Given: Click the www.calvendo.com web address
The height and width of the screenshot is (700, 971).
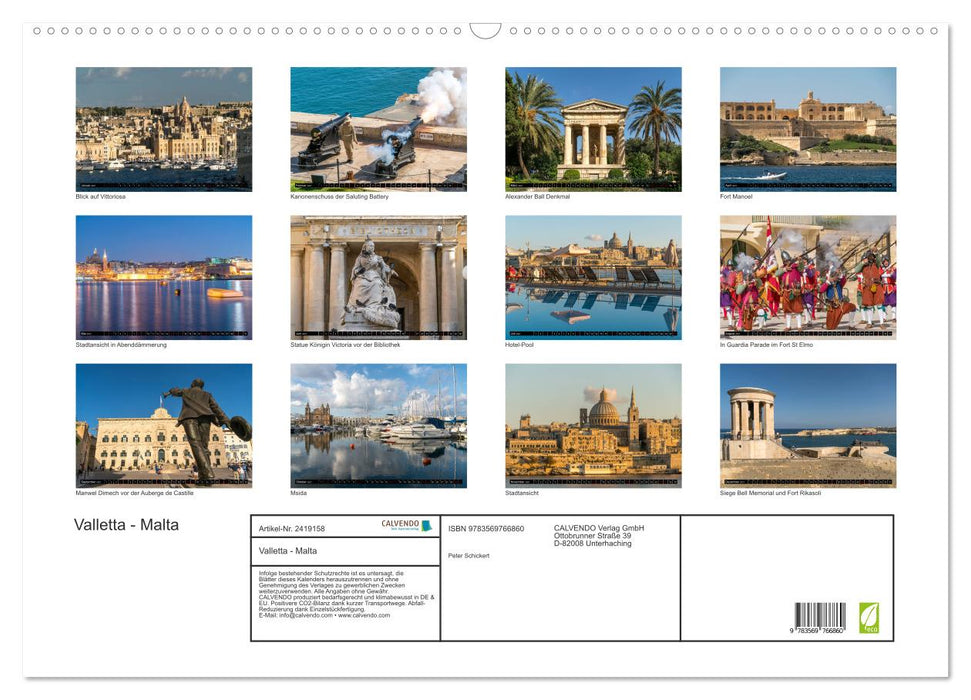Looking at the screenshot, I should coord(364,615).
